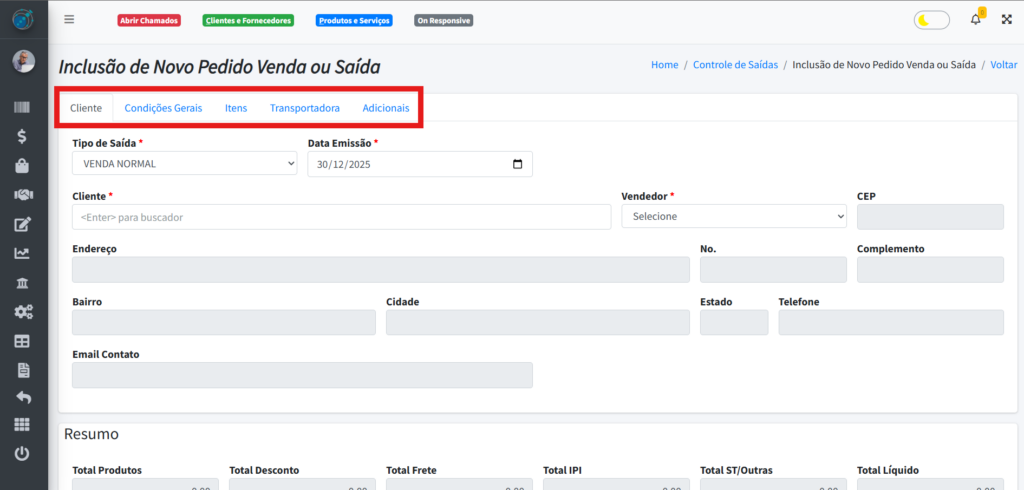Click the power logout icon
The image size is (1024, 490).
pyautogui.click(x=22, y=454)
